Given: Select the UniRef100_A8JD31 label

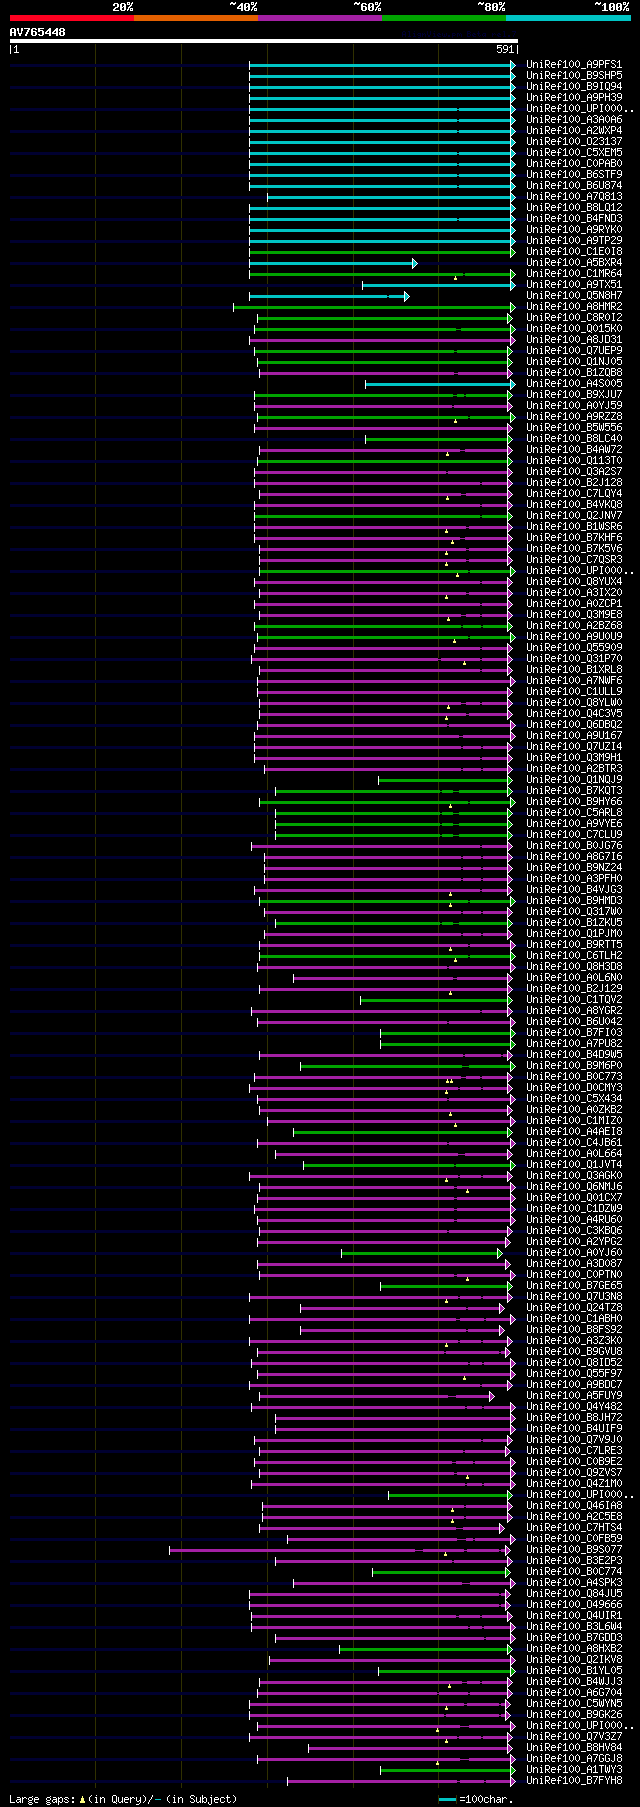Looking at the screenshot, I should click(574, 339).
